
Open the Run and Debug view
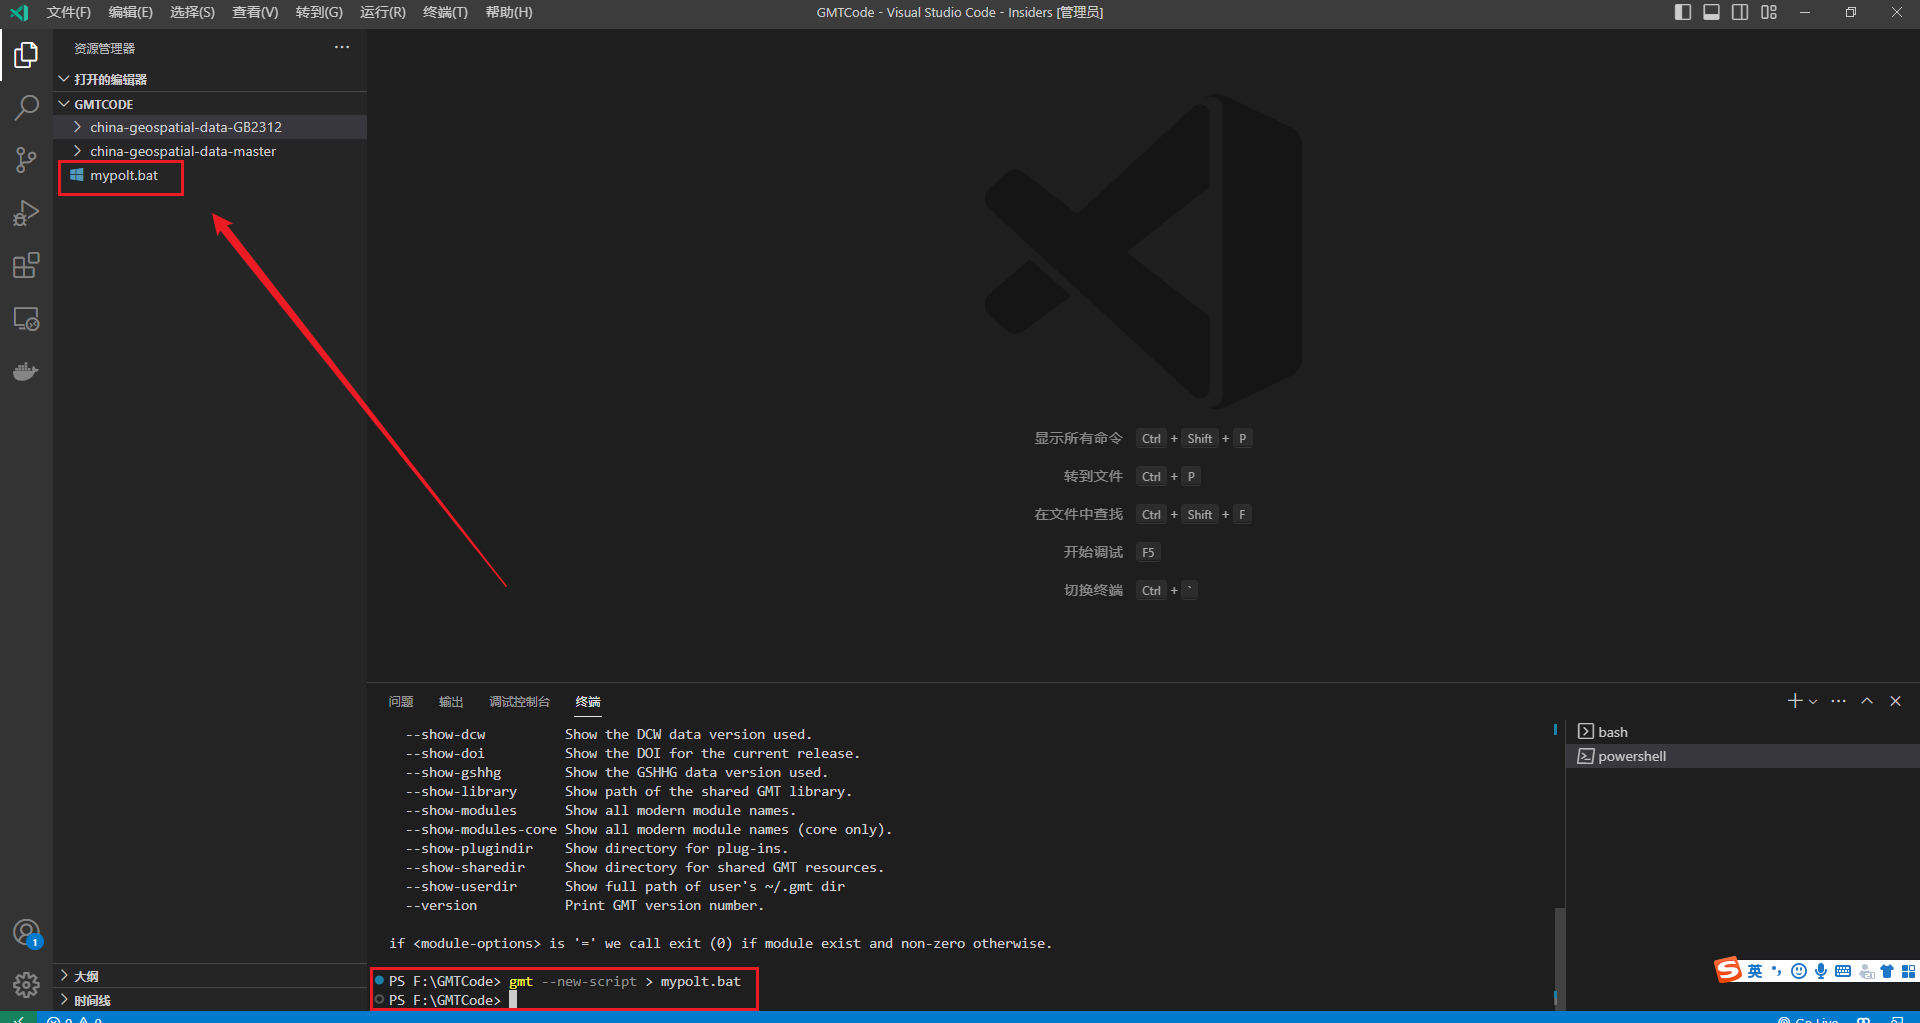26,213
